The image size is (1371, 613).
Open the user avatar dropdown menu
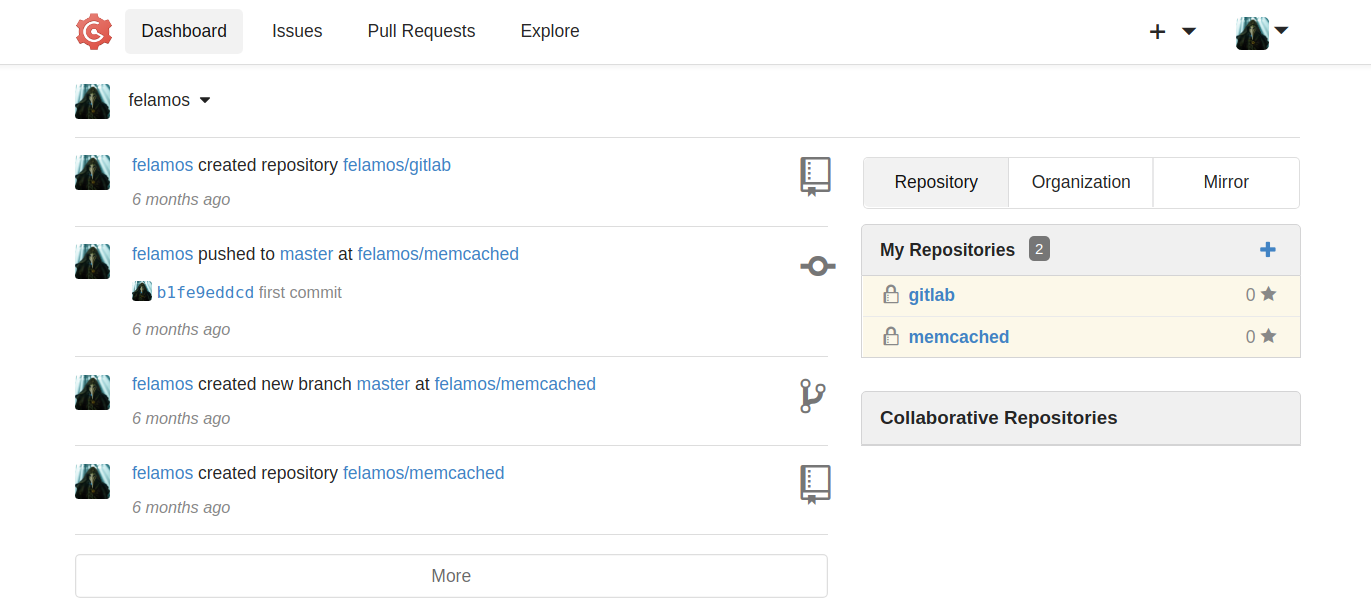(1260, 32)
